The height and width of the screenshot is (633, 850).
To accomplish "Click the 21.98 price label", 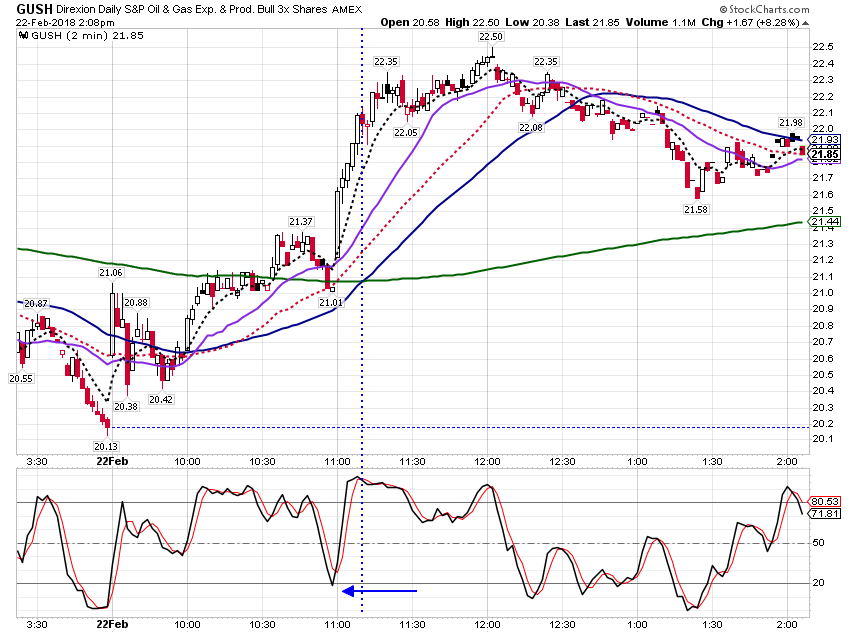I will click(x=791, y=122).
